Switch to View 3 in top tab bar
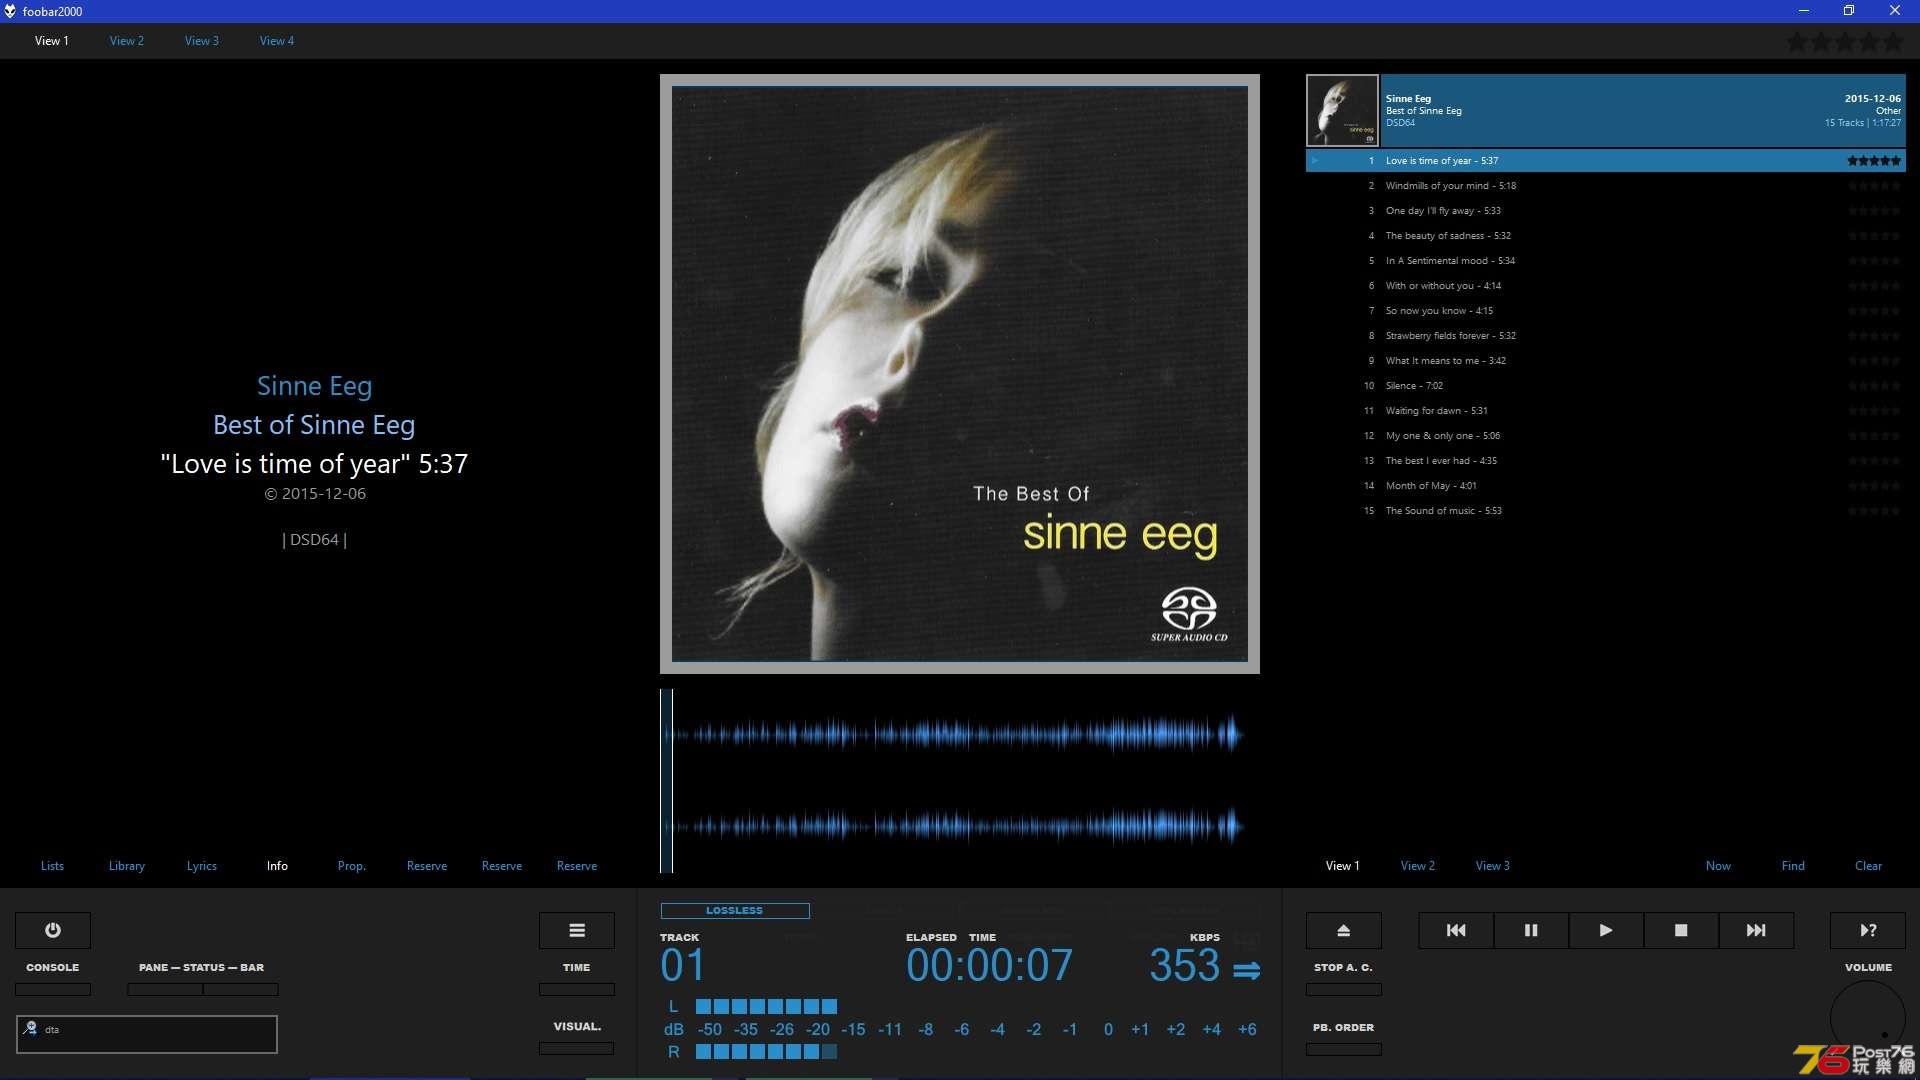Viewport: 1920px width, 1080px height. point(202,41)
